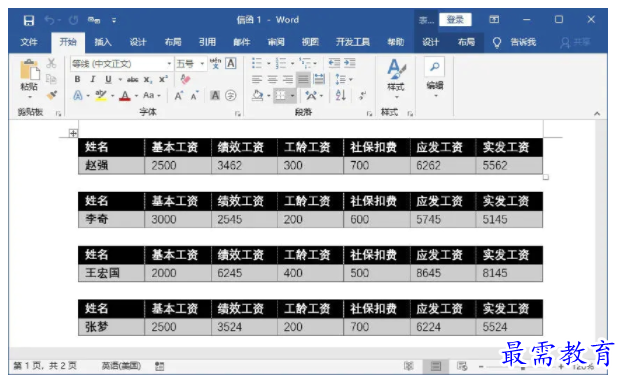Viewport: 623px width, 385px height.
Task: Open borders dropdown arrow
Action: (x=292, y=96)
